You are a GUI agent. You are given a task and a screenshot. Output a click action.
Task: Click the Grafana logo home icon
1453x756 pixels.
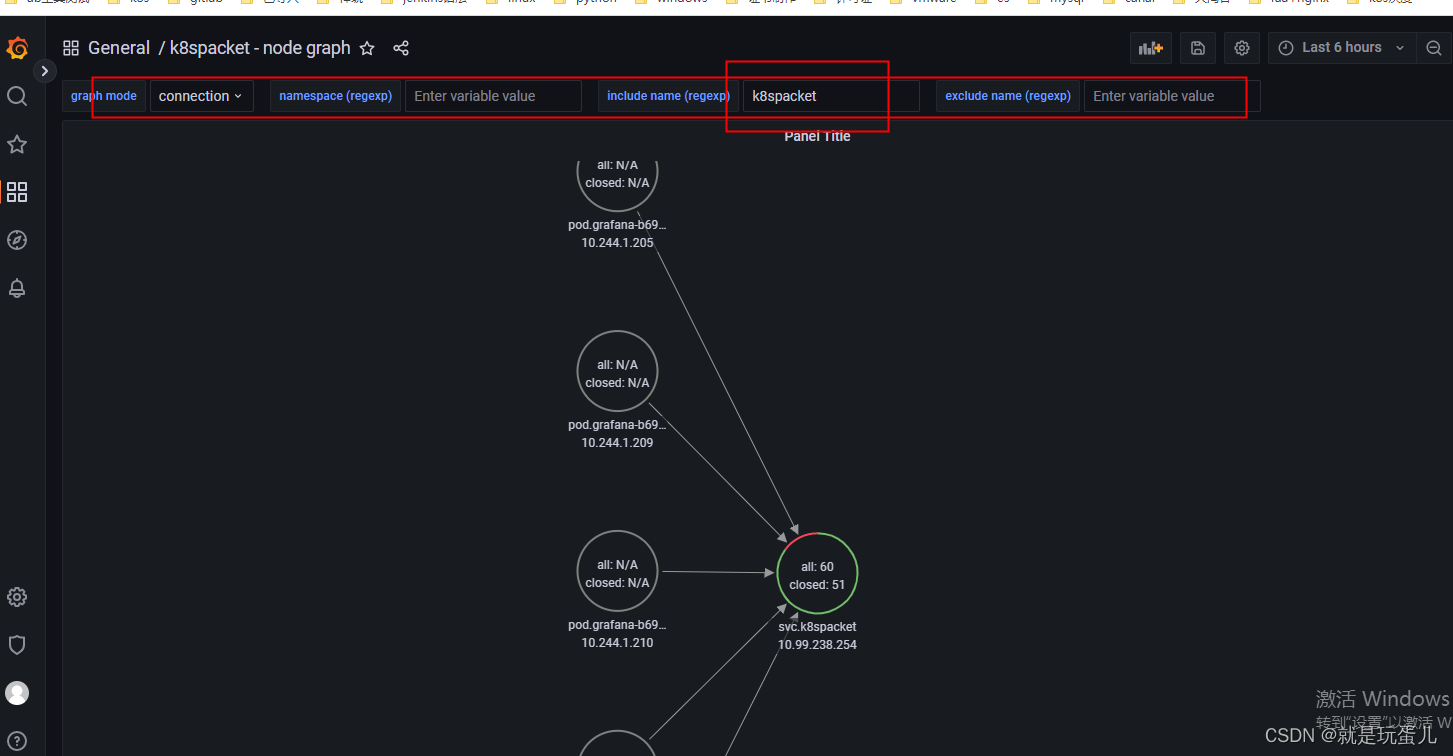(17, 48)
